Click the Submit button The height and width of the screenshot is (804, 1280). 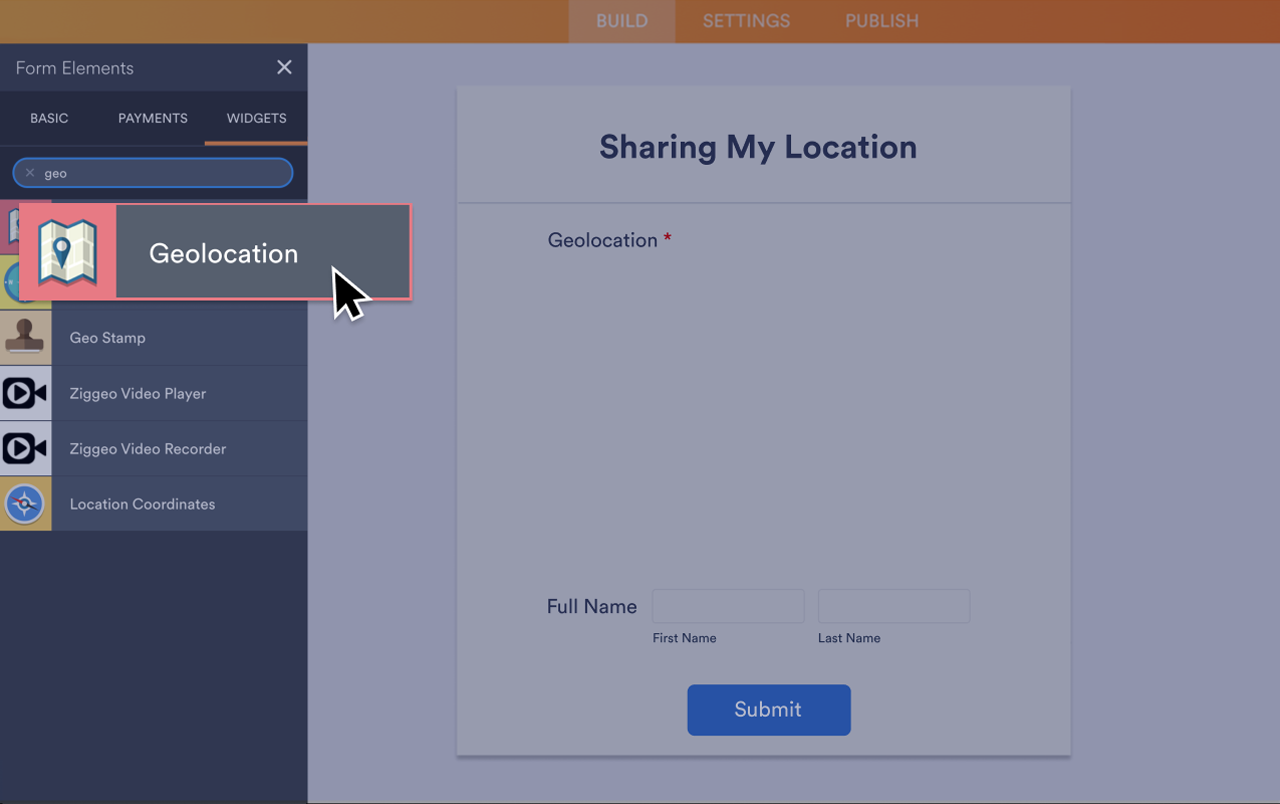[768, 710]
